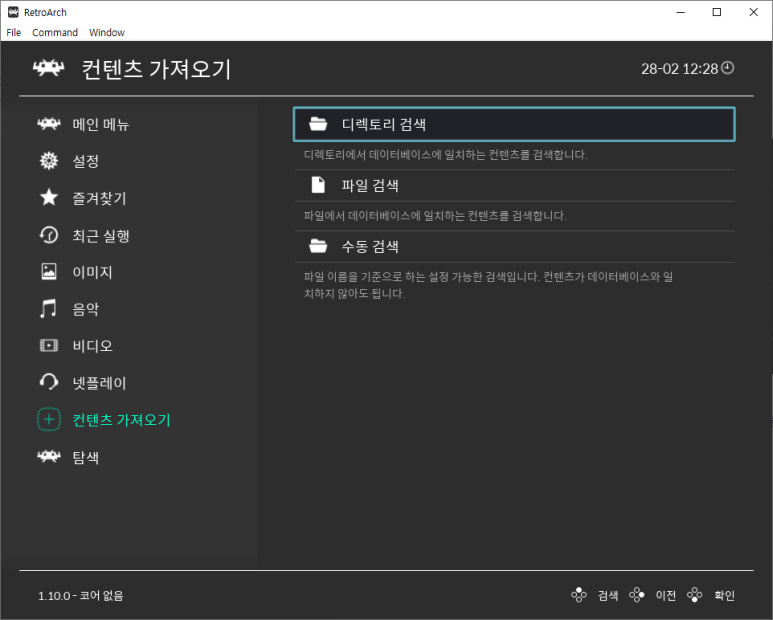Select 컨텐츠 가져오기 sidebar entry
This screenshot has height=620, width=773.
pyautogui.click(x=121, y=420)
